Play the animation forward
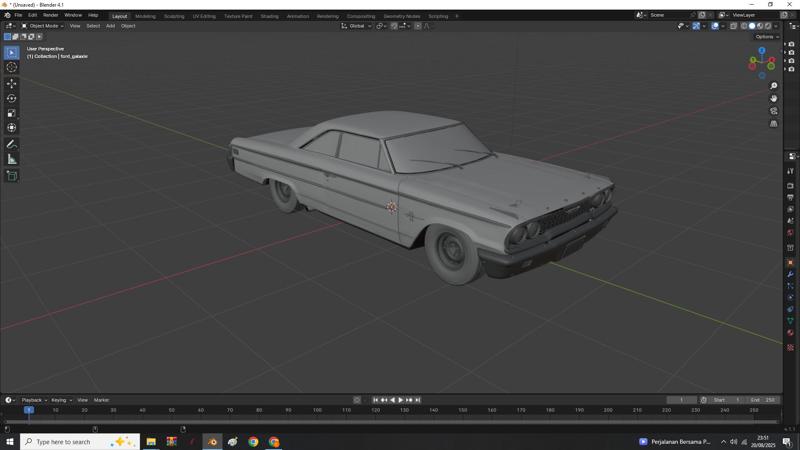Viewport: 800px width, 450px height. [401, 400]
